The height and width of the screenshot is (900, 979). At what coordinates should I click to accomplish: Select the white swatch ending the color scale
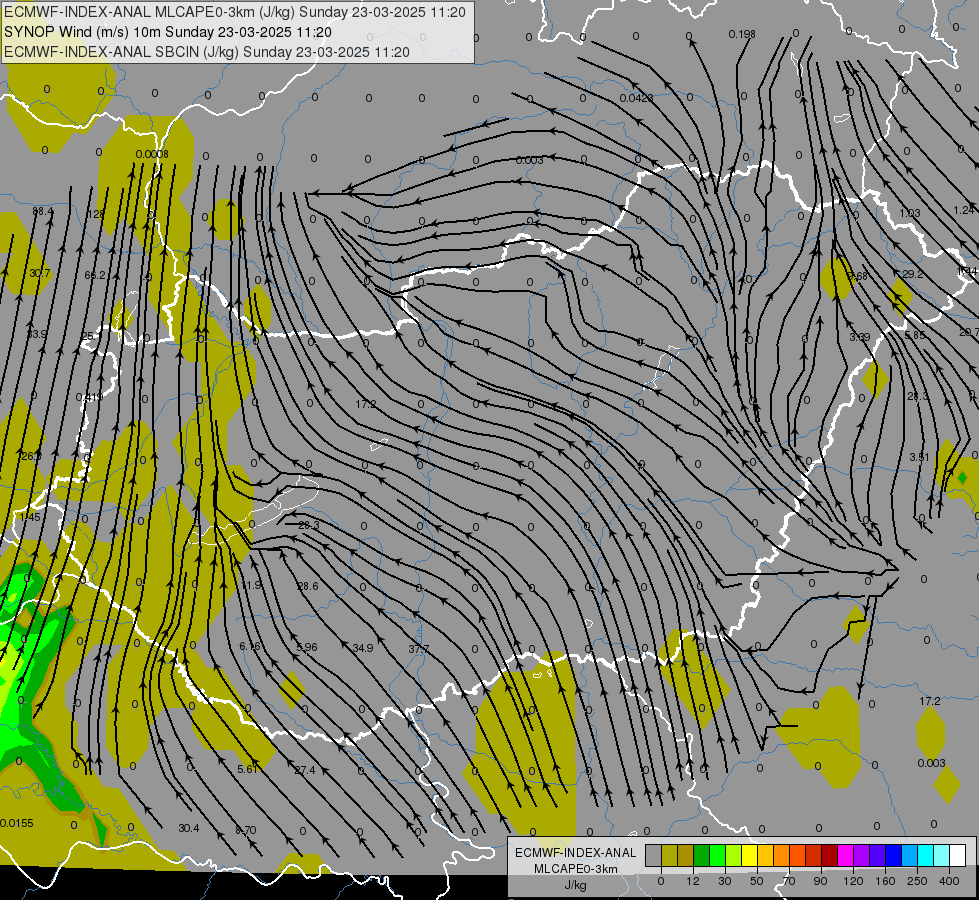[957, 856]
